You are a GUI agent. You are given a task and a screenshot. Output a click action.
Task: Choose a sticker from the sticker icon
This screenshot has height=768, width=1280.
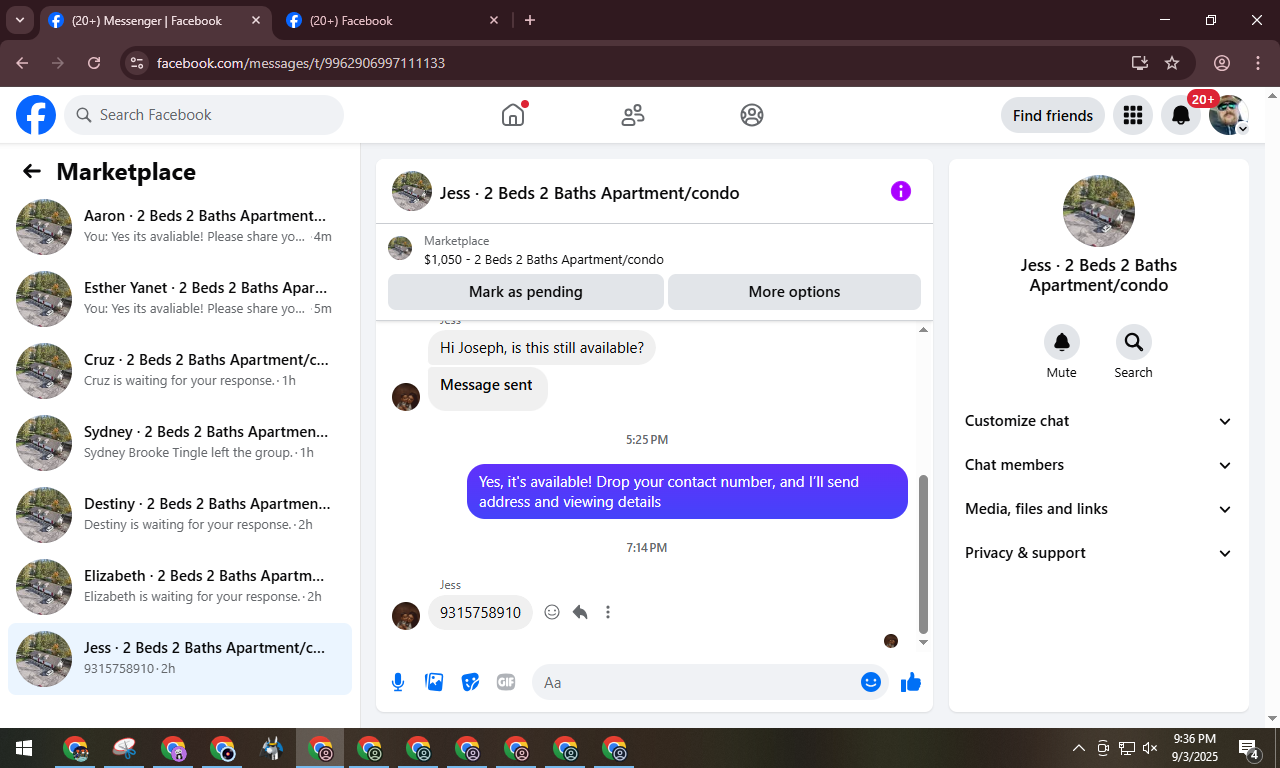click(470, 682)
